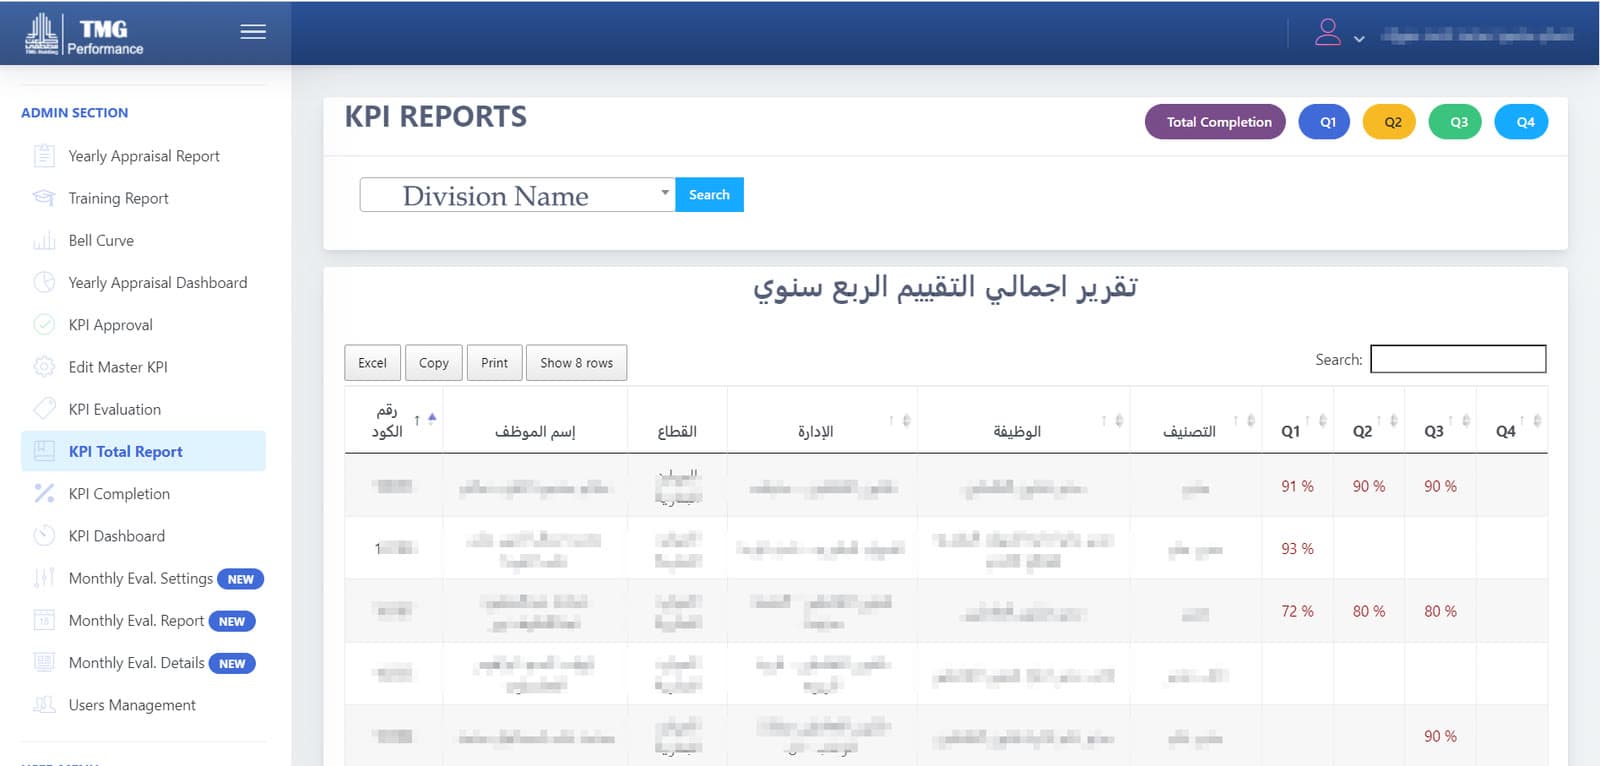Screen dimensions: 1600x766
Task: Click the Copy table button
Action: pos(434,363)
